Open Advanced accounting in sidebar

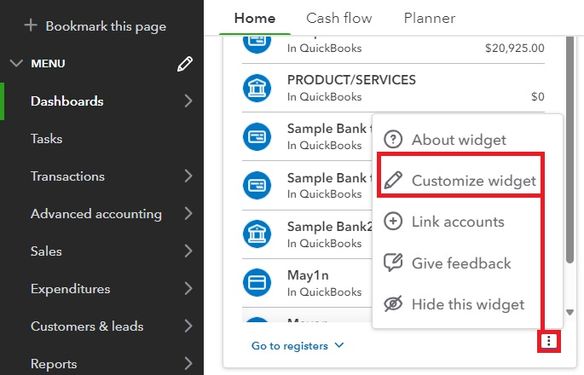[96, 214]
